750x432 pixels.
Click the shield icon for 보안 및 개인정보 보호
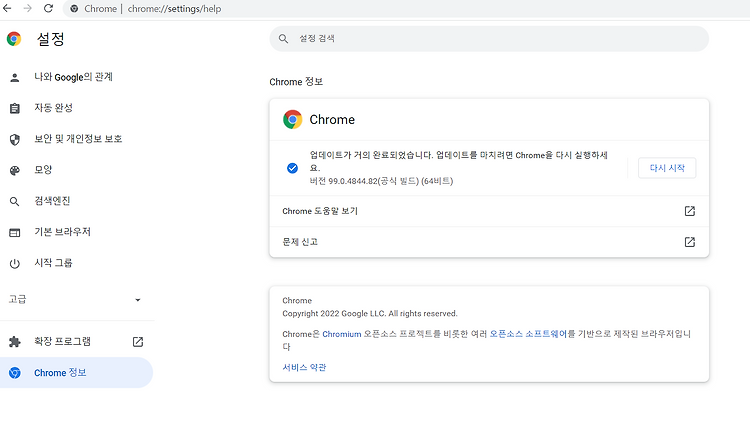click(x=15, y=140)
